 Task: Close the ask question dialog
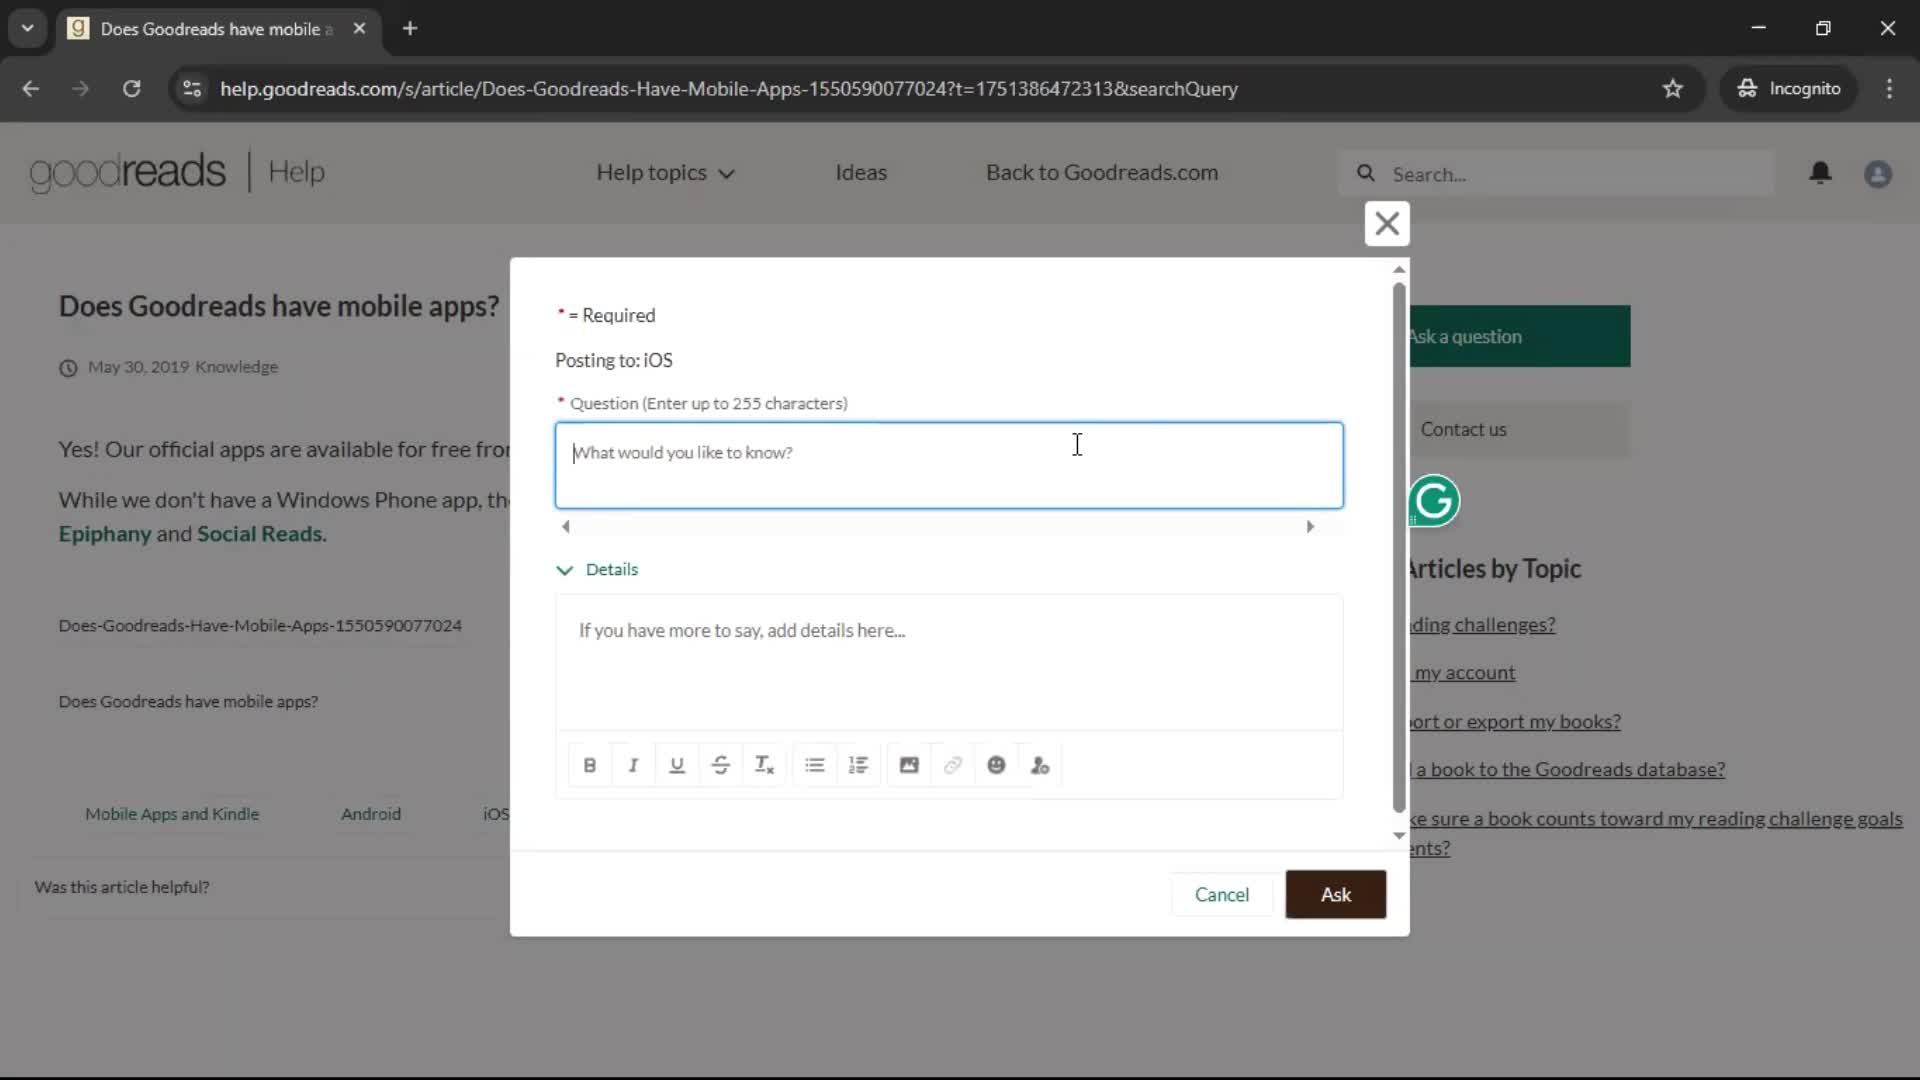tap(1387, 223)
